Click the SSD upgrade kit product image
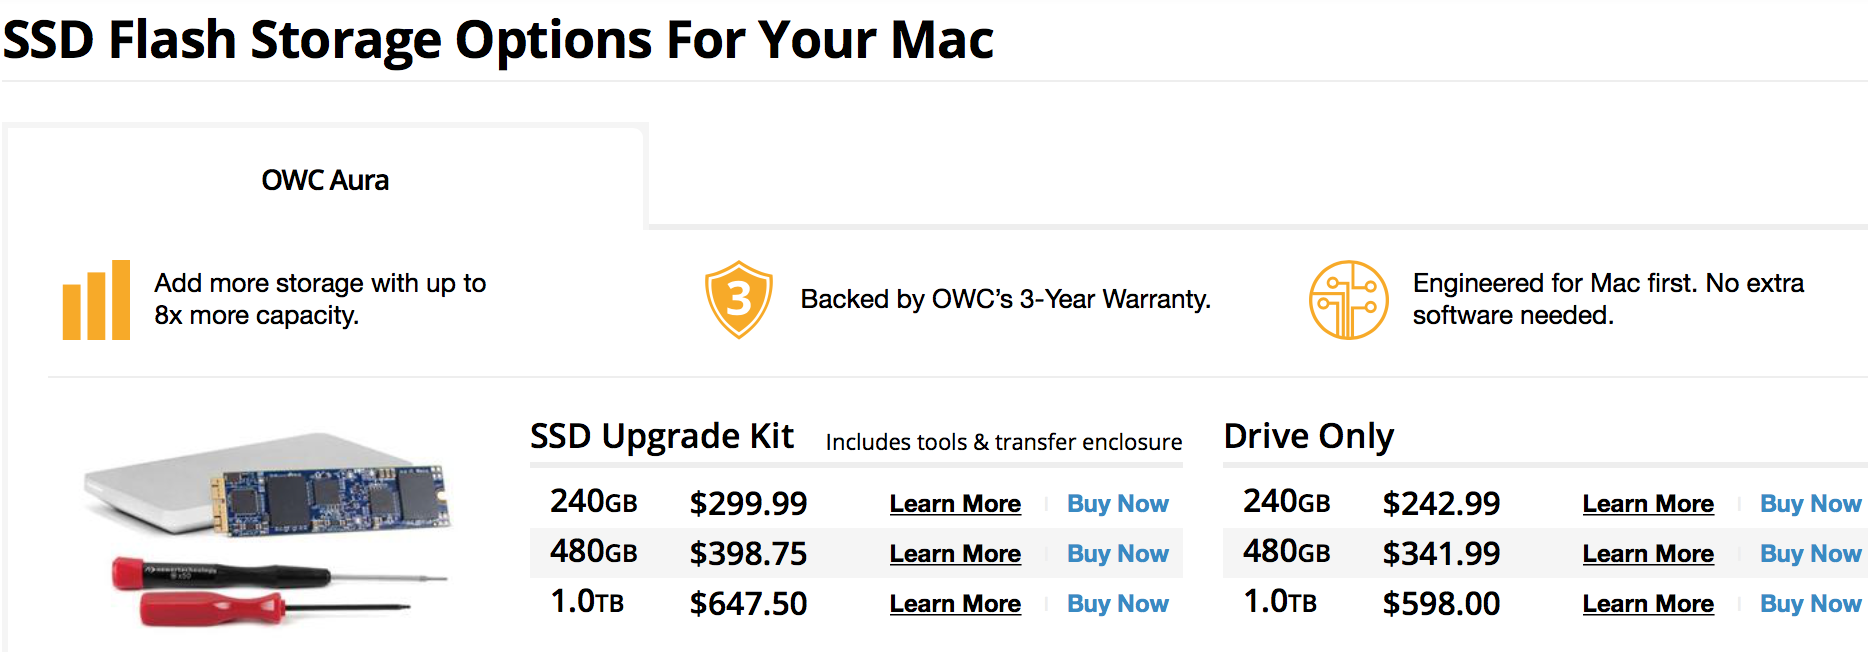This screenshot has width=1868, height=652. coord(268,528)
